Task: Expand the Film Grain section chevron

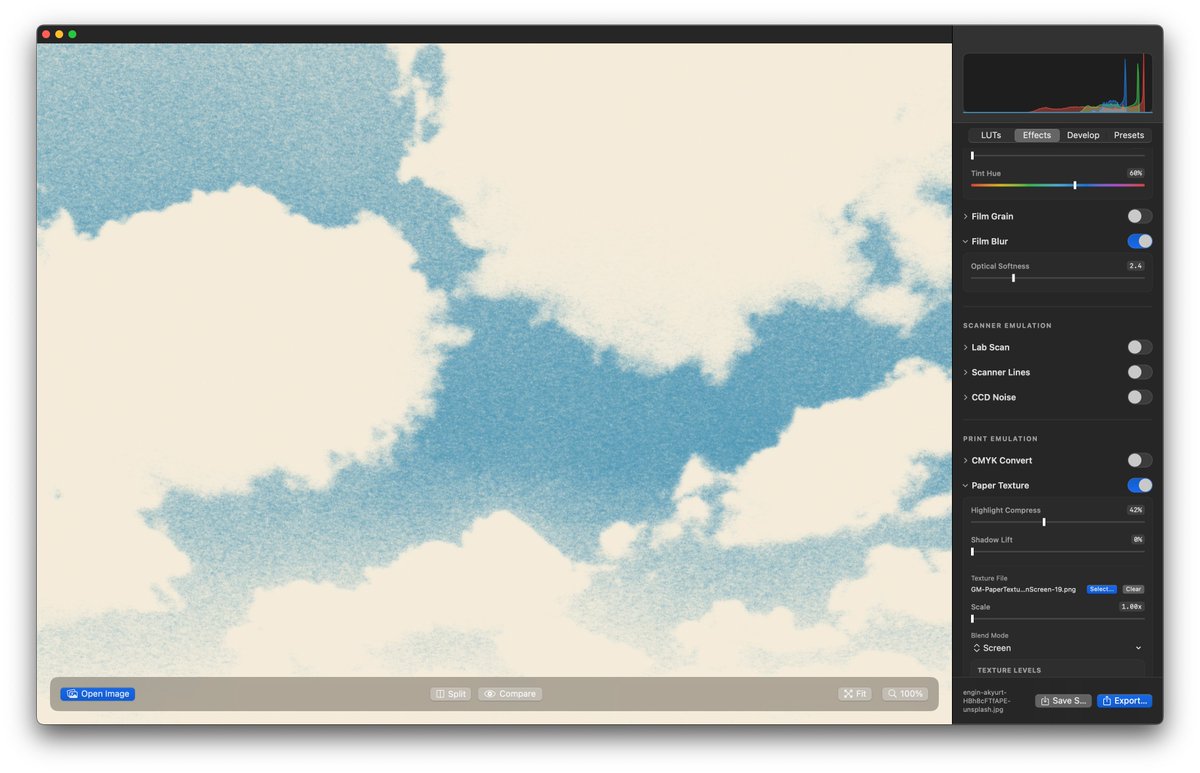Action: [x=965, y=216]
